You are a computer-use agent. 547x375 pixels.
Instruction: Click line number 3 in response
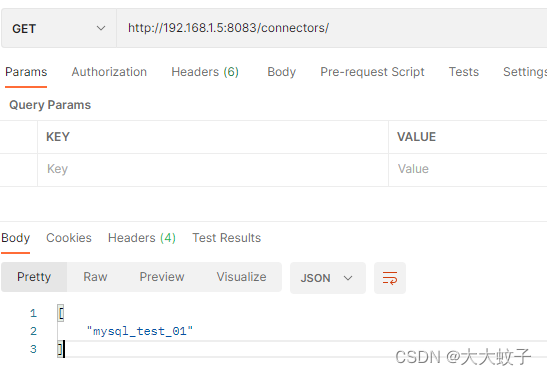(33, 349)
